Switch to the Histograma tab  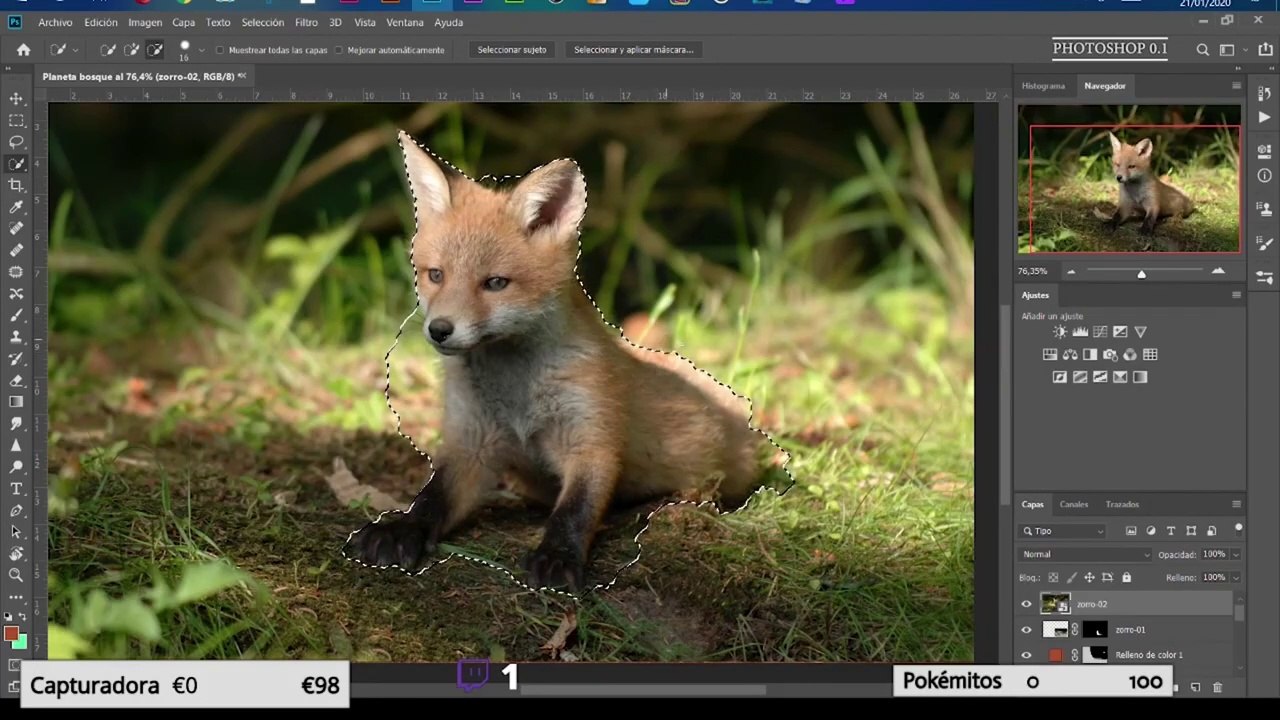[x=1043, y=86]
